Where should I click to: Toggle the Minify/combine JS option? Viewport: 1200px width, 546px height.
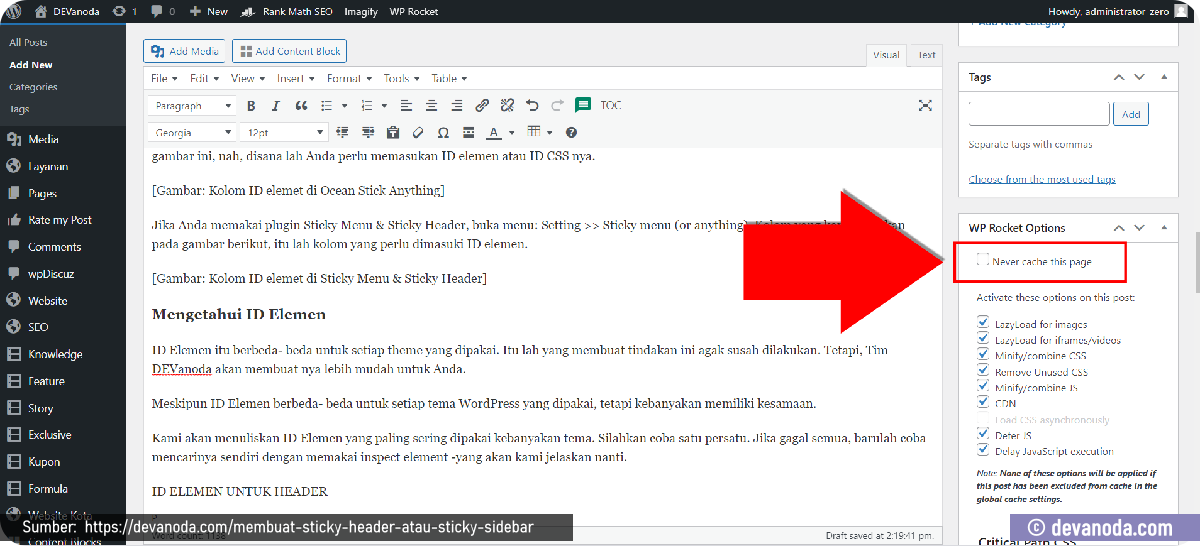(x=983, y=386)
